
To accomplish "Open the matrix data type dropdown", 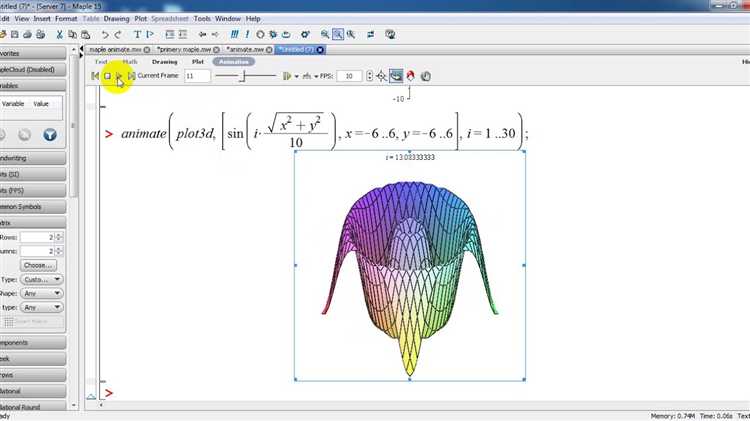I will pos(42,307).
